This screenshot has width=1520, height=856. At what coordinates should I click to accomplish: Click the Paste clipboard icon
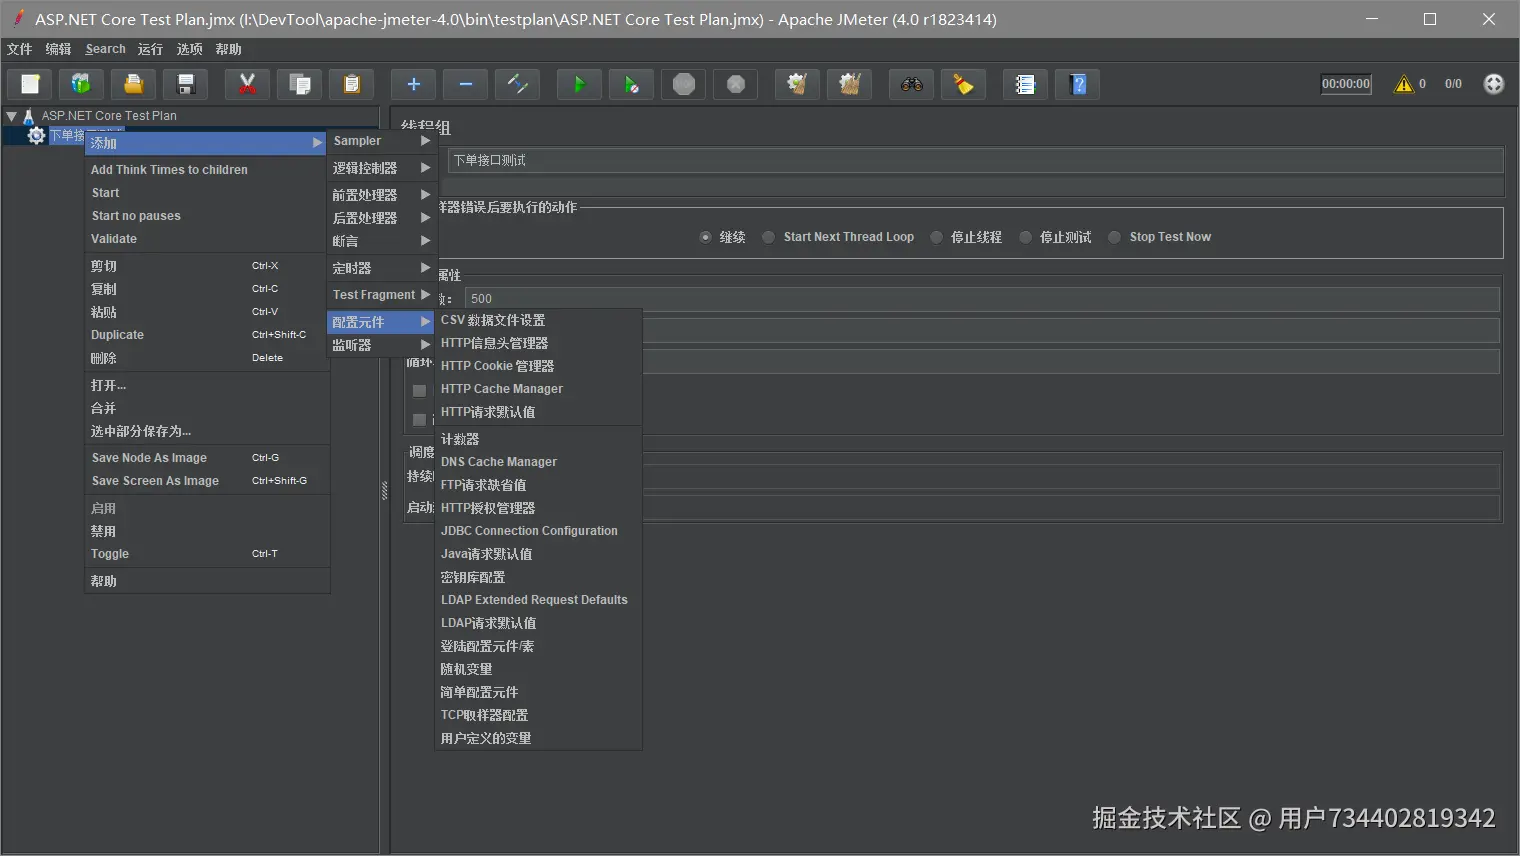pyautogui.click(x=351, y=85)
